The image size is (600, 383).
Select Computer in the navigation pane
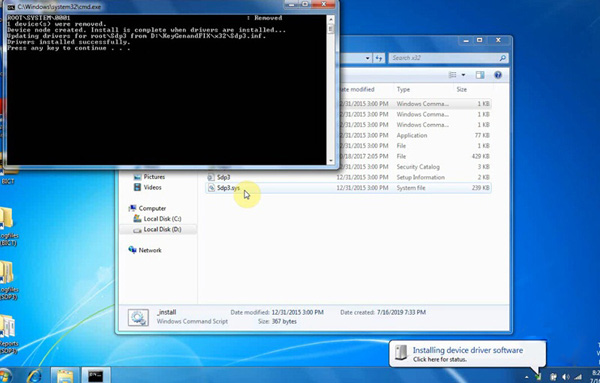pyautogui.click(x=152, y=209)
